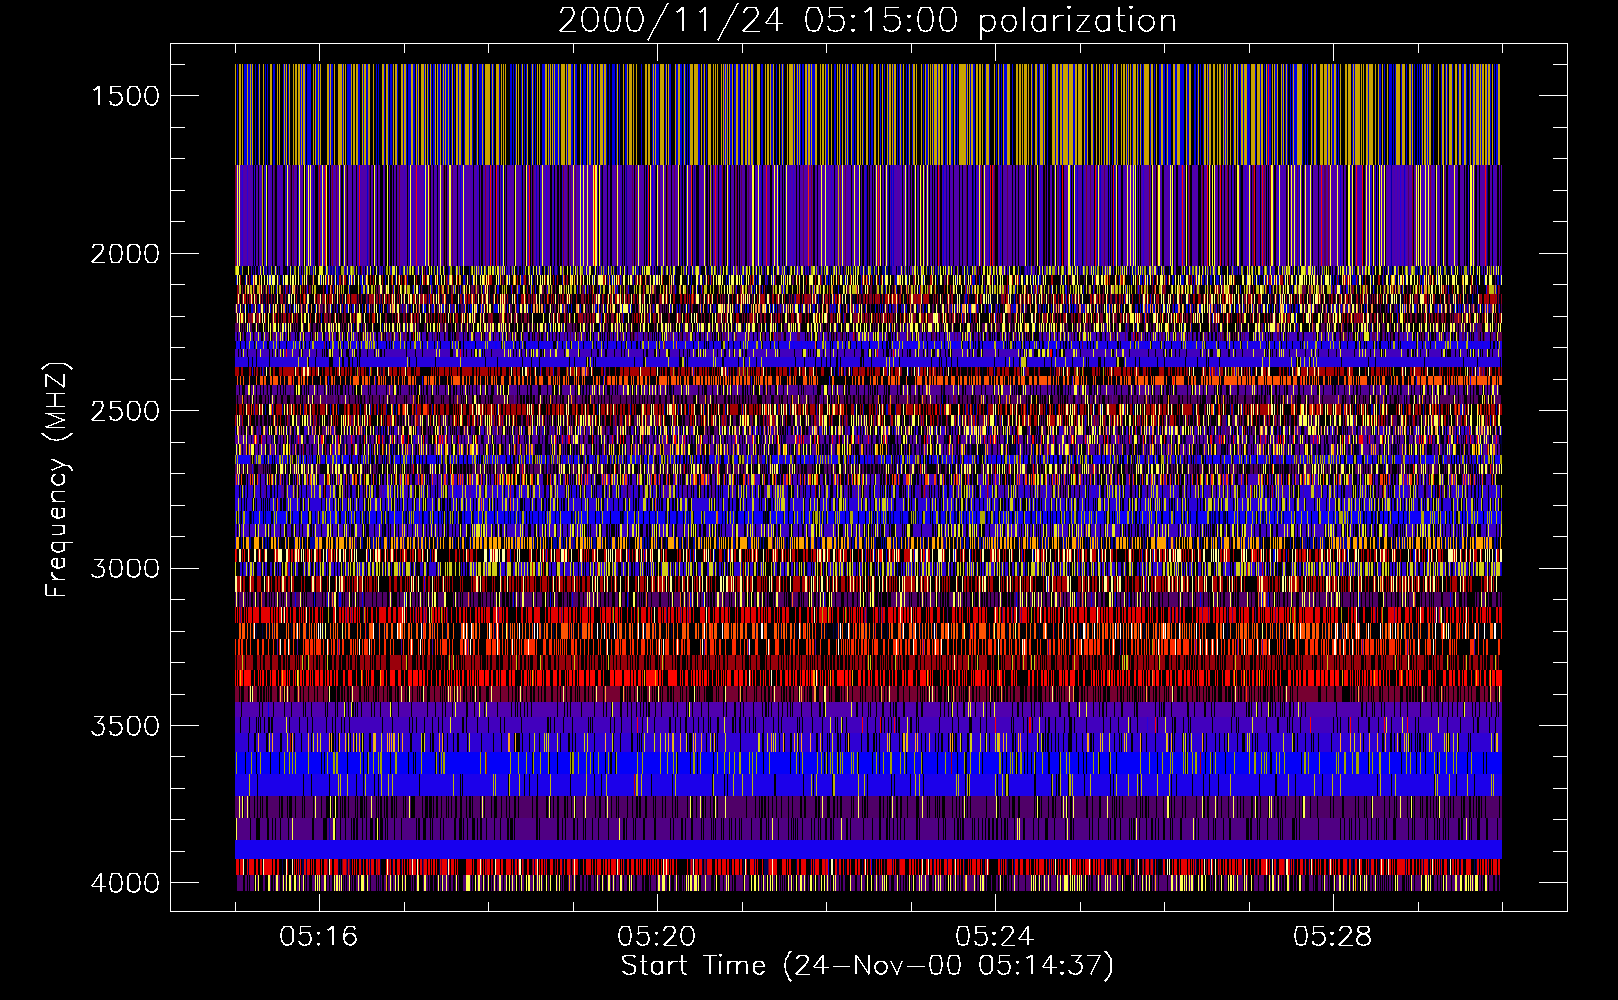The image size is (1618, 1000).
Task: Select the 2500 frequency tick label
Action: [x=125, y=411]
